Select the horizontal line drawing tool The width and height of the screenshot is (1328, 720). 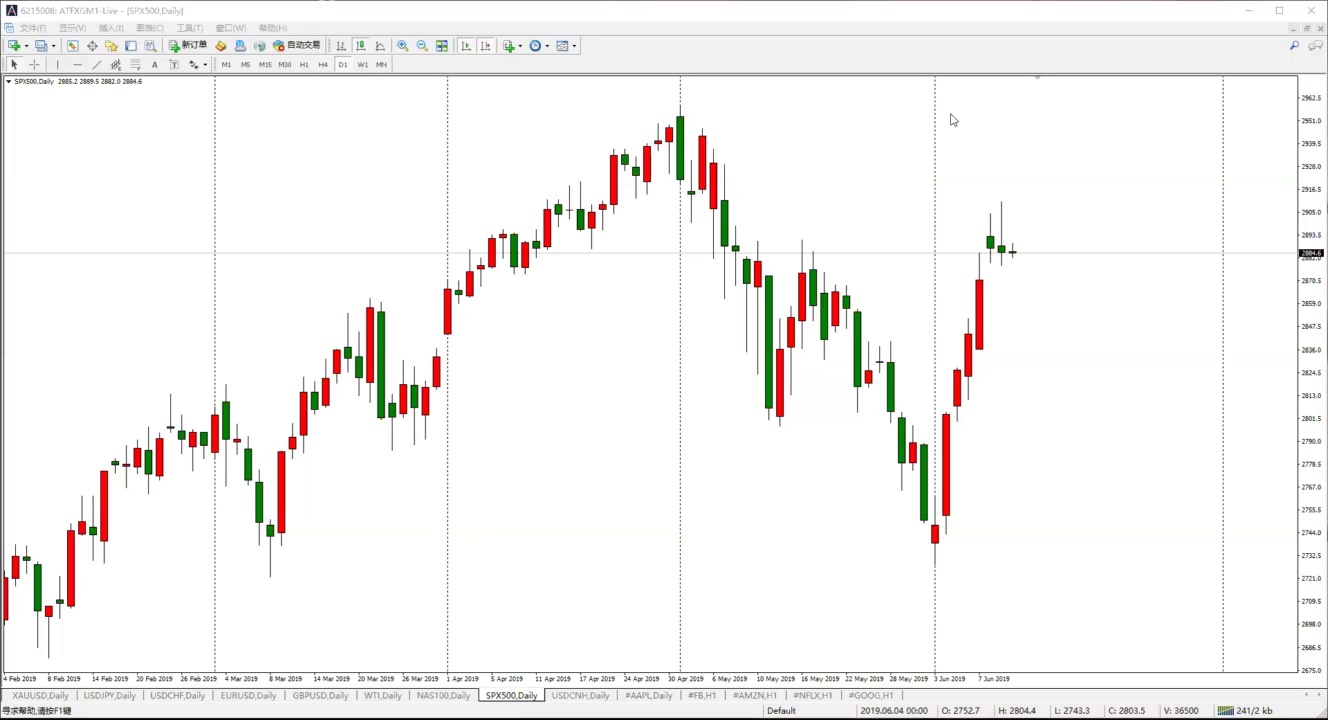[x=77, y=65]
